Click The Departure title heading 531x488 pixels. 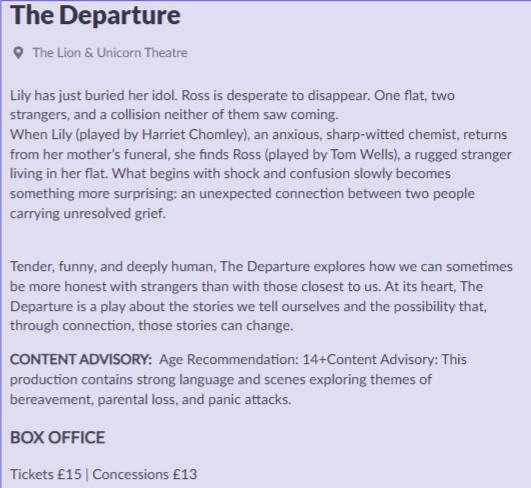pyautogui.click(x=95, y=15)
